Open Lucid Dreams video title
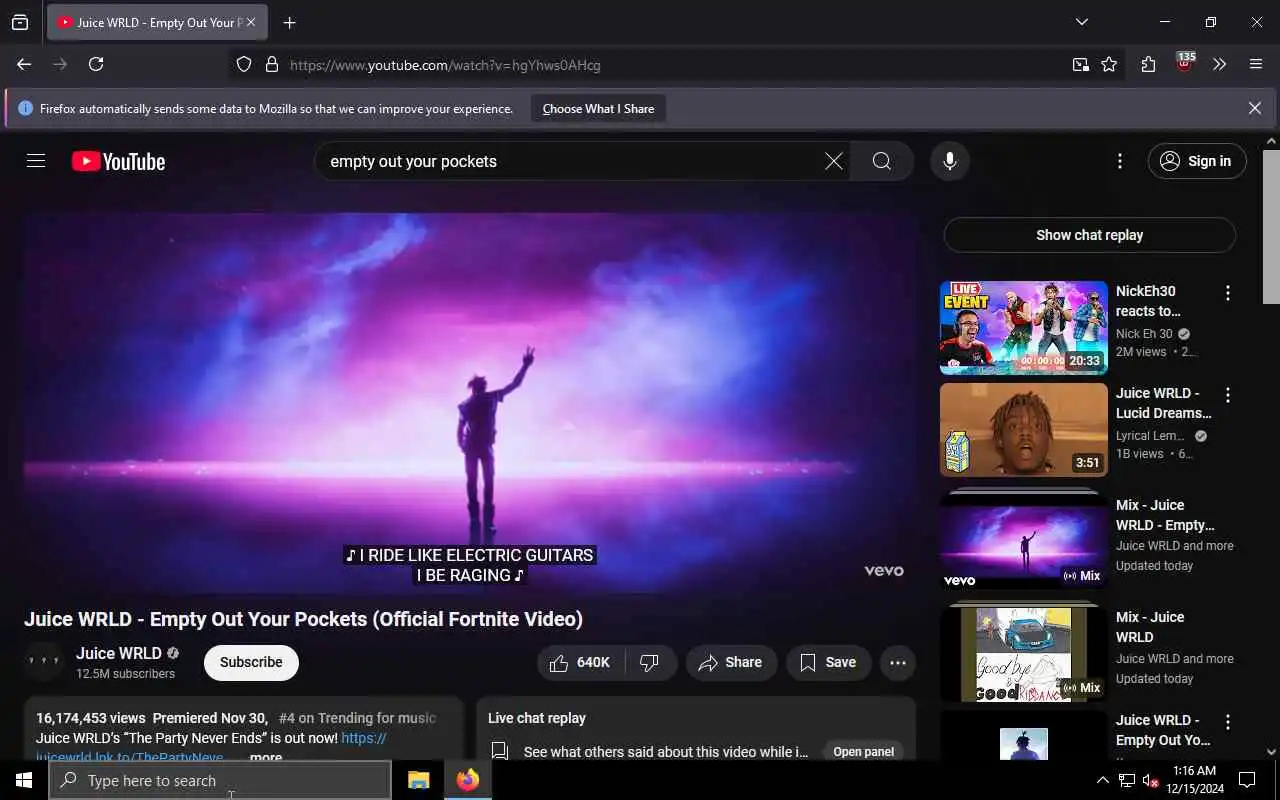Screen dimensions: 1280x800 pyautogui.click(x=1163, y=403)
